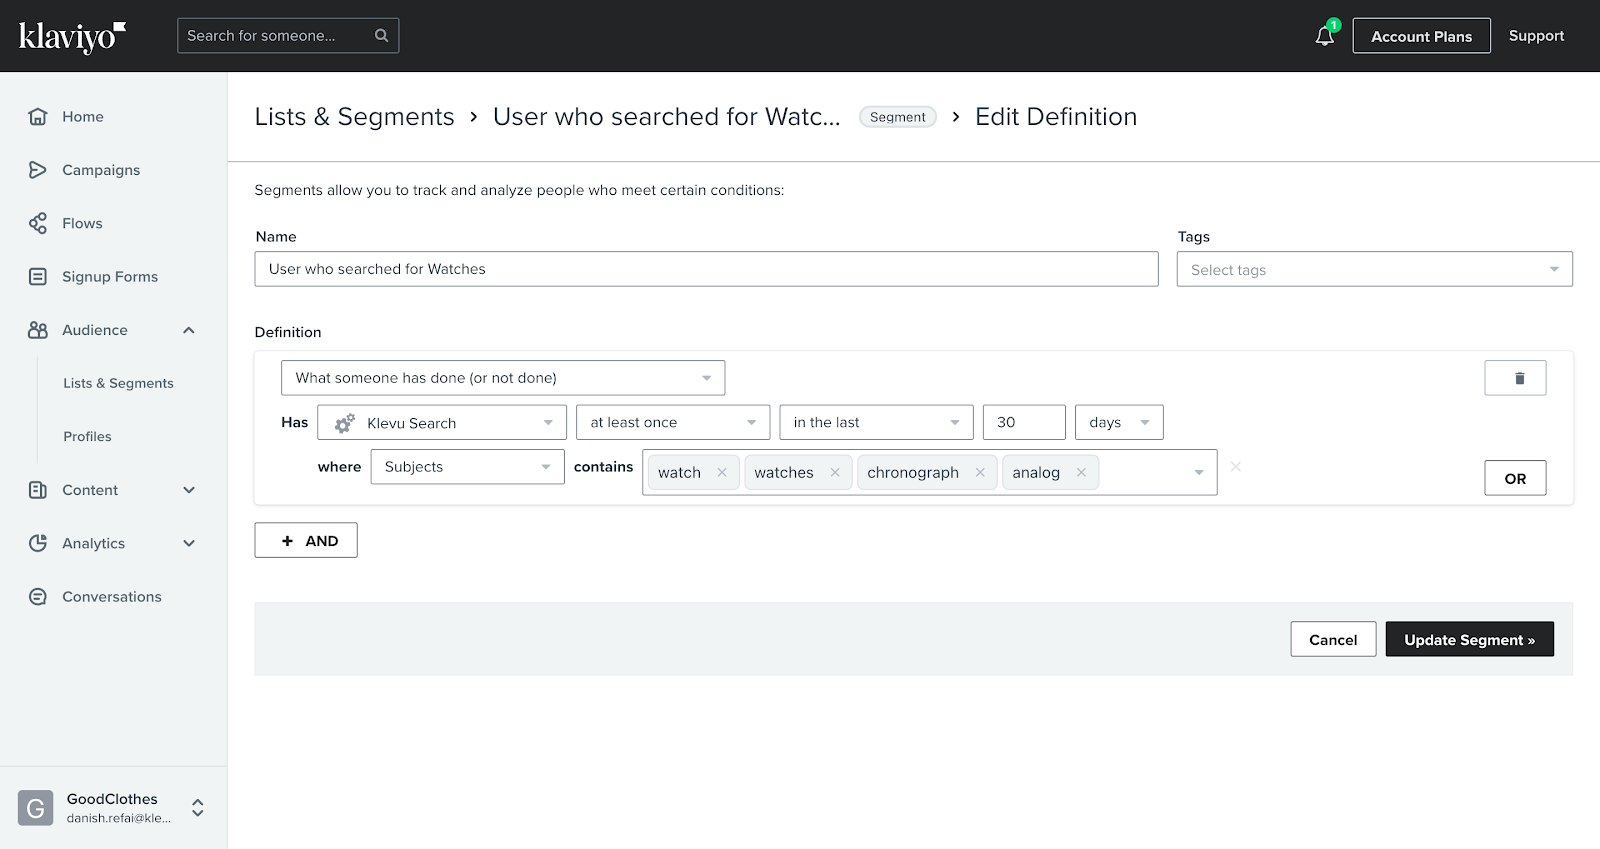1600x849 pixels.
Task: Expand the Analytics sidebar section
Action: [x=189, y=543]
